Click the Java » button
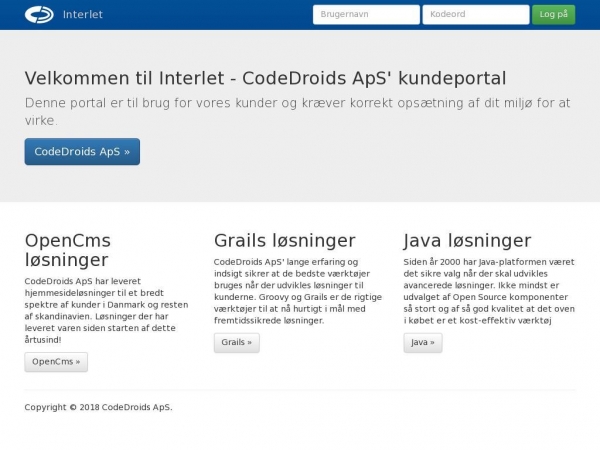 click(x=423, y=342)
